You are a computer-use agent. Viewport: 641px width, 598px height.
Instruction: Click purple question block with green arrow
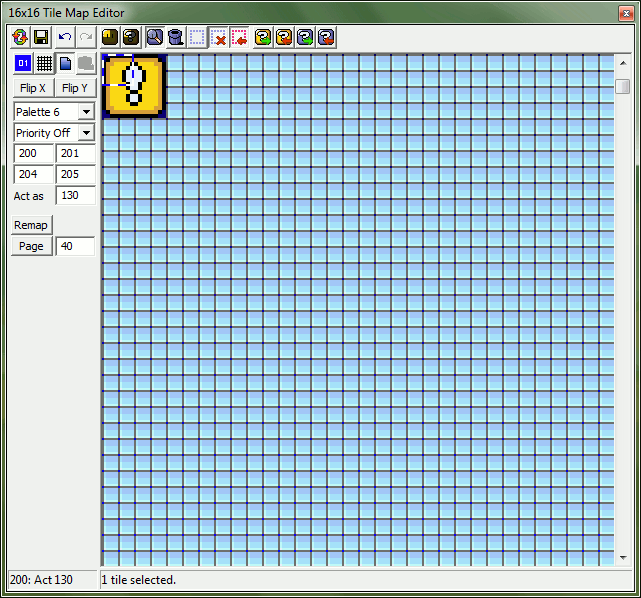(x=305, y=38)
